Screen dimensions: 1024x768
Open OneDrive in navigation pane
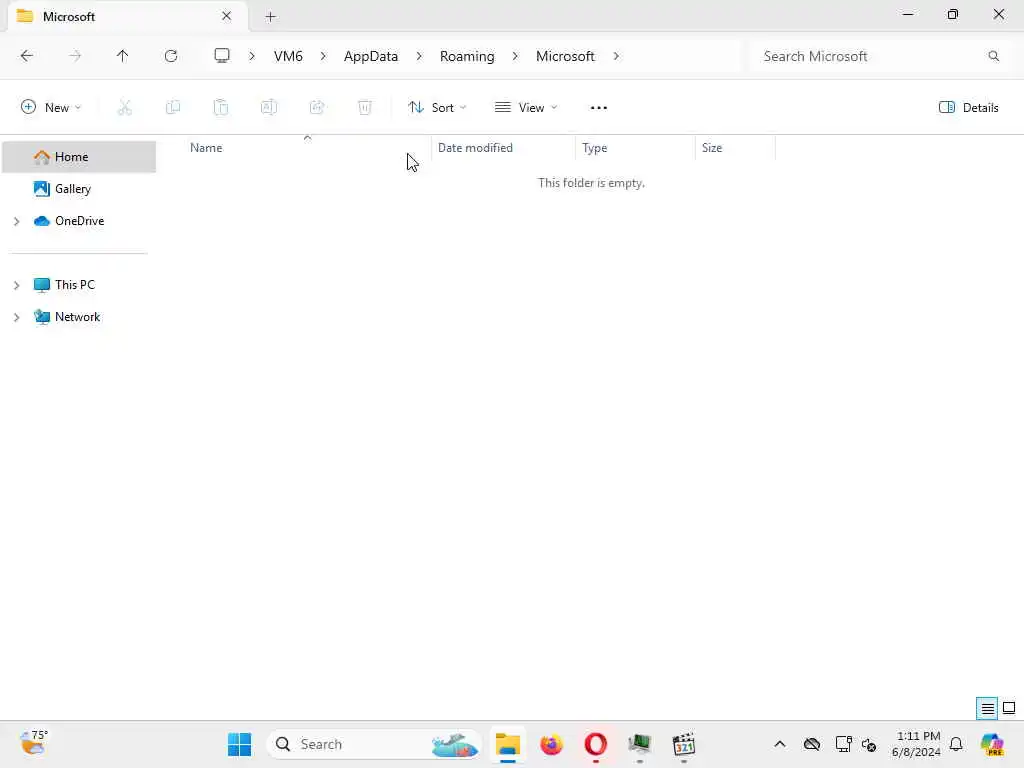coord(79,221)
